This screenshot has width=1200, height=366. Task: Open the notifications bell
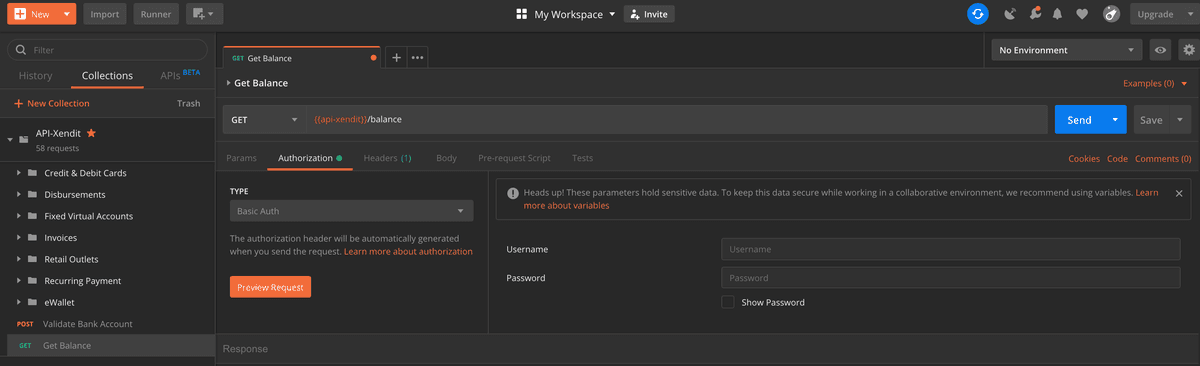(1057, 14)
